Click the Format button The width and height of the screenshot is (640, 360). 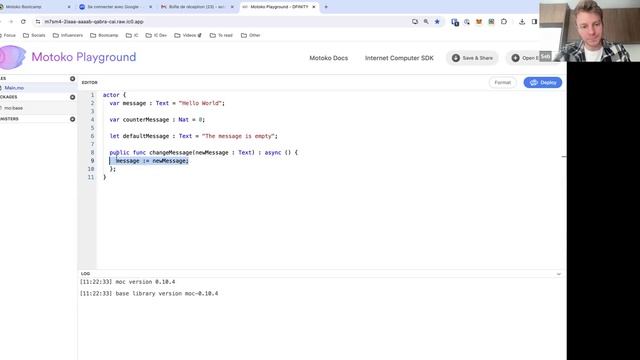coord(502,82)
